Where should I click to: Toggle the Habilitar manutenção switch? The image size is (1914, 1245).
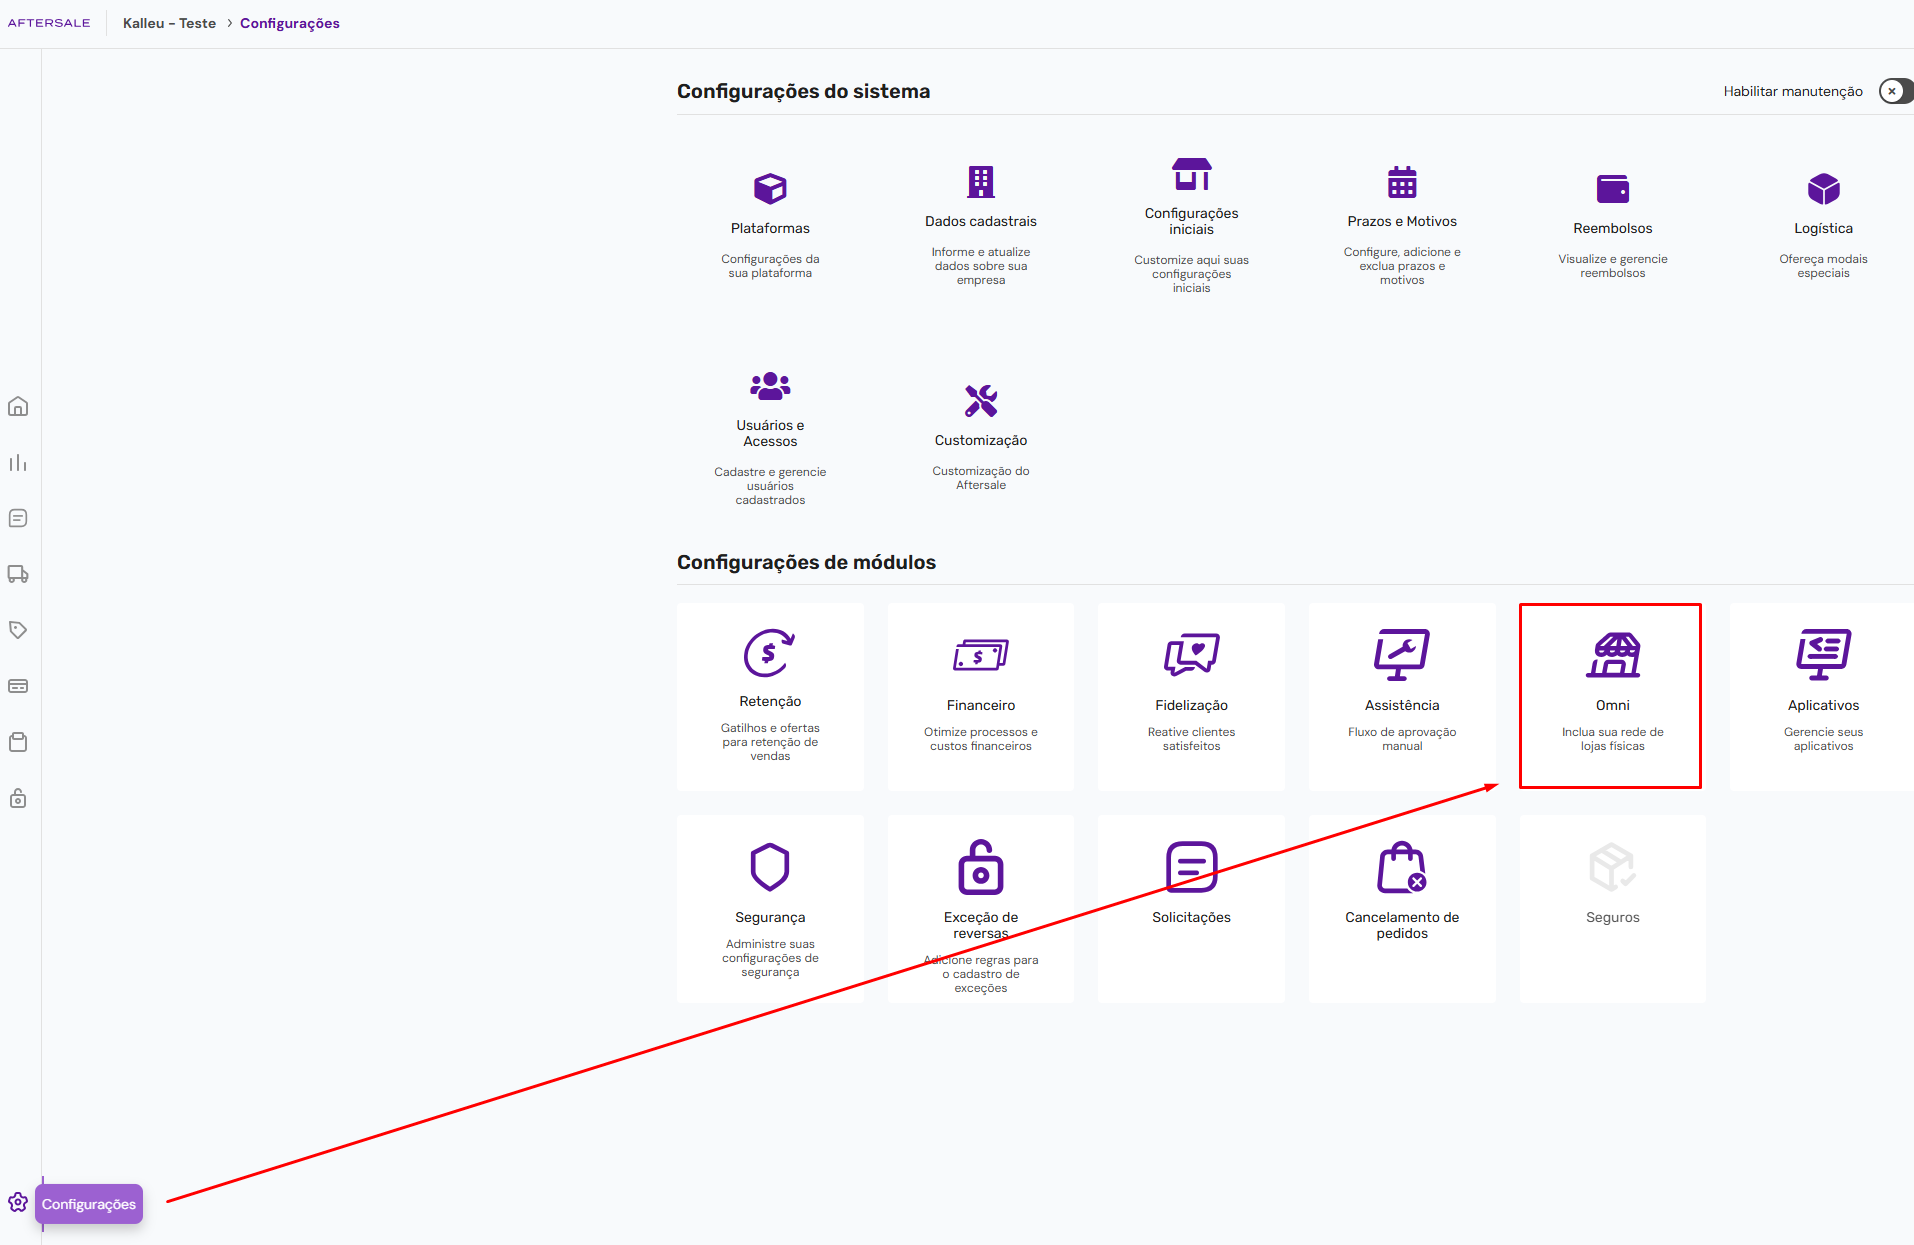pos(1895,91)
